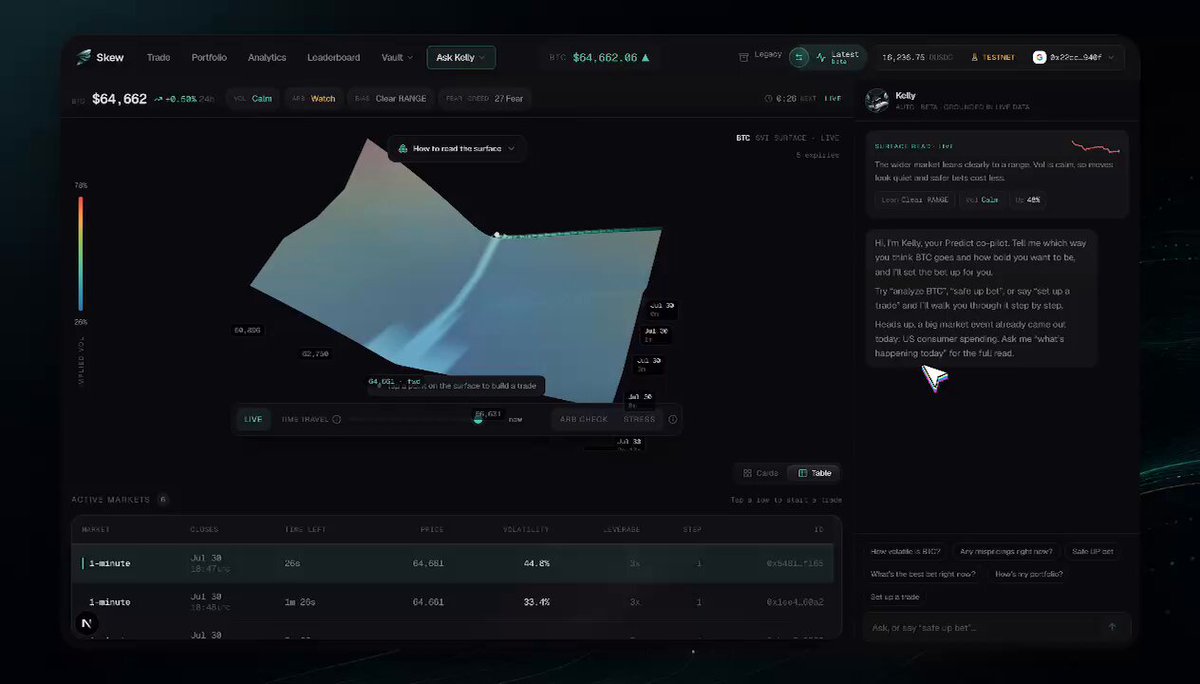View the Leaderboard tab
1200x684 pixels.
(x=334, y=58)
